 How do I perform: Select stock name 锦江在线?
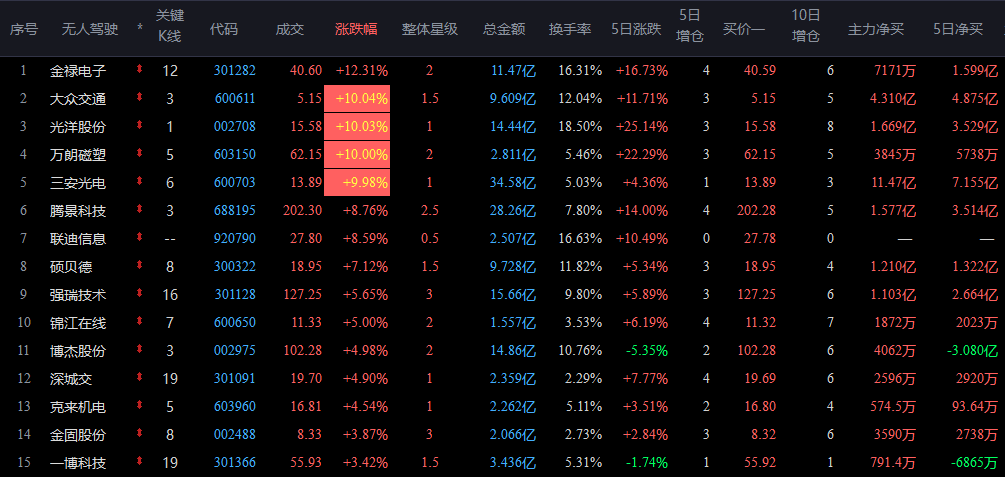tap(78, 322)
